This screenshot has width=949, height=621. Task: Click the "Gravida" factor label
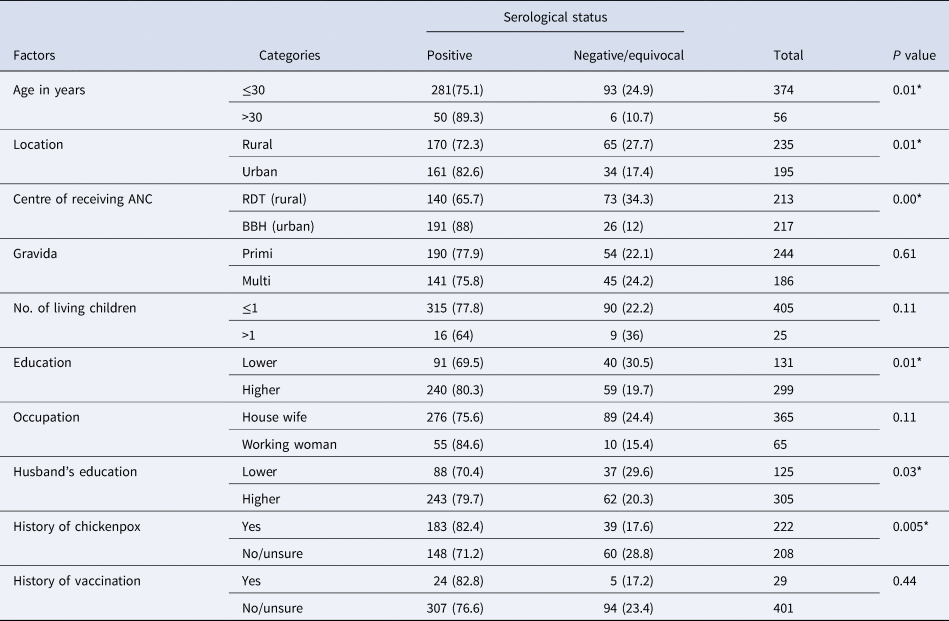tap(37, 254)
